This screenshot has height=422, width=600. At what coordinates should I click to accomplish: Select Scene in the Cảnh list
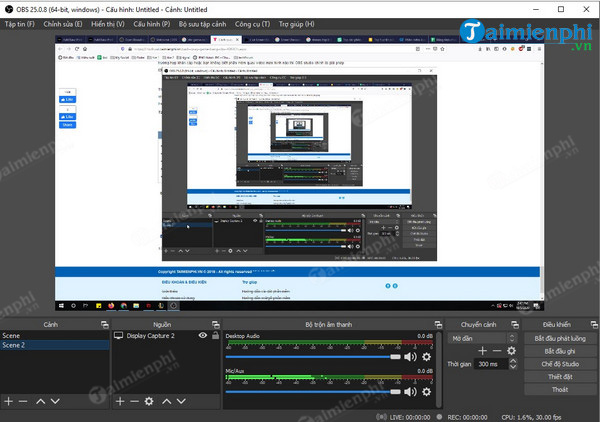coord(55,336)
